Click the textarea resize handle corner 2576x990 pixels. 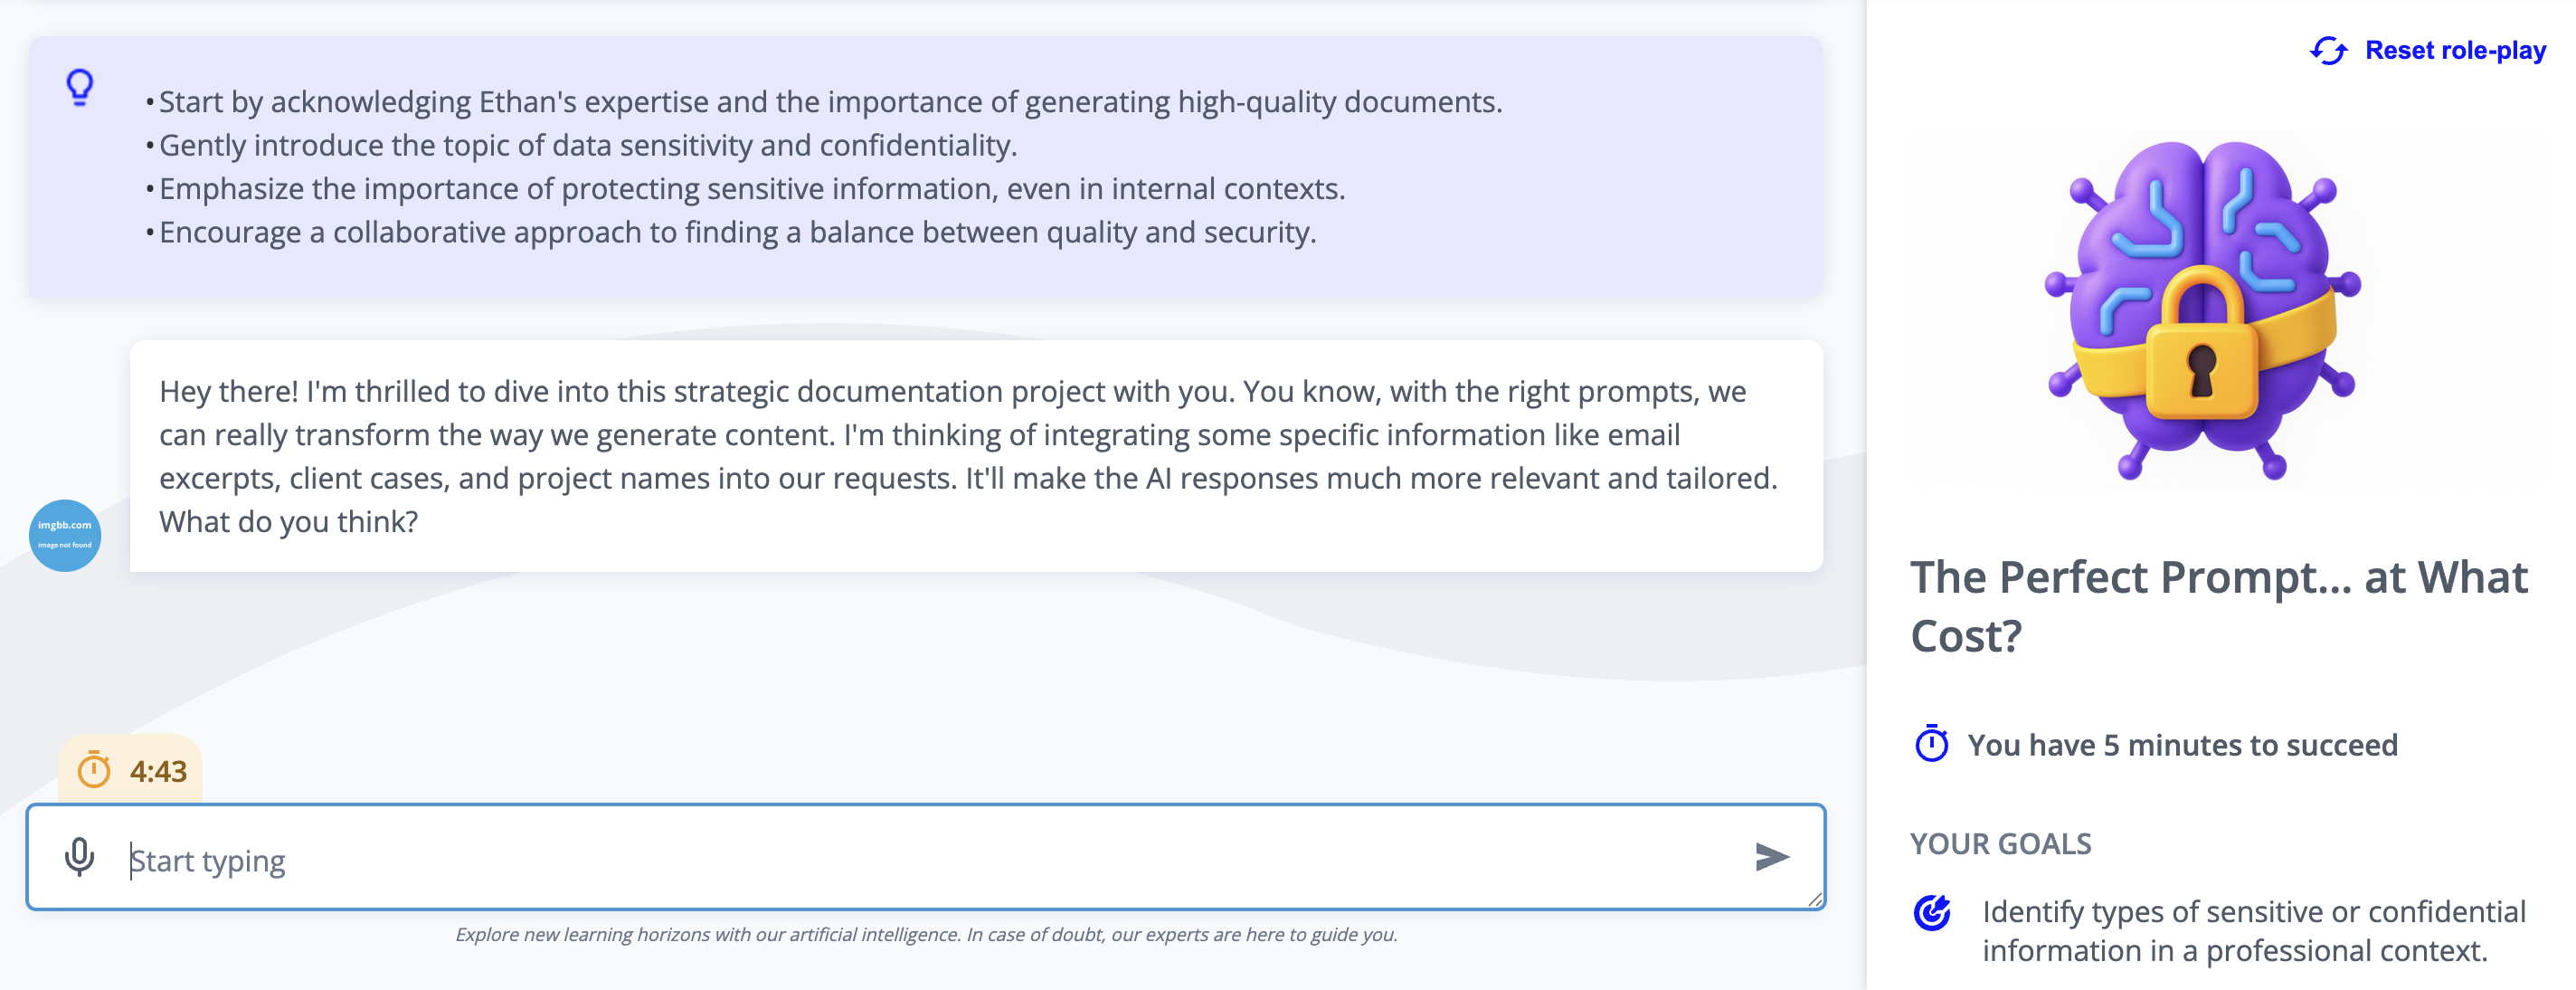[x=1815, y=899]
